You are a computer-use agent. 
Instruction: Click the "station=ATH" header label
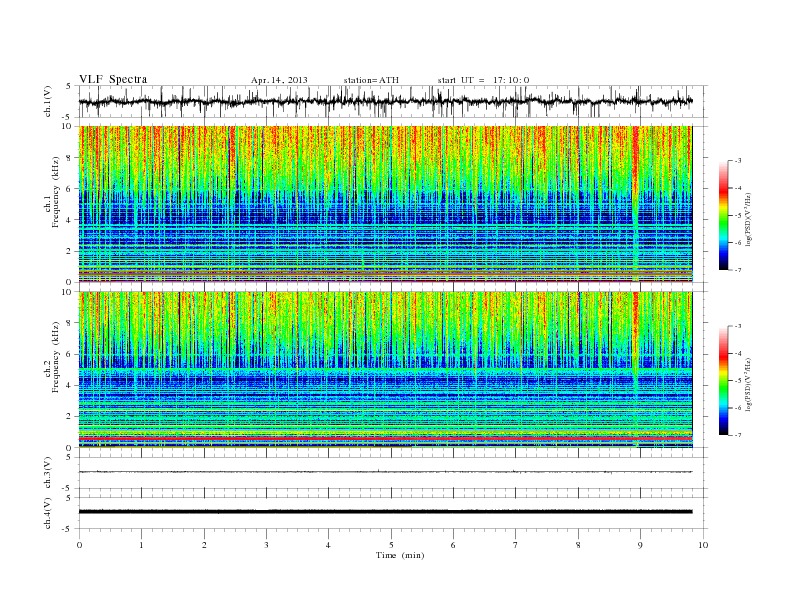371,80
